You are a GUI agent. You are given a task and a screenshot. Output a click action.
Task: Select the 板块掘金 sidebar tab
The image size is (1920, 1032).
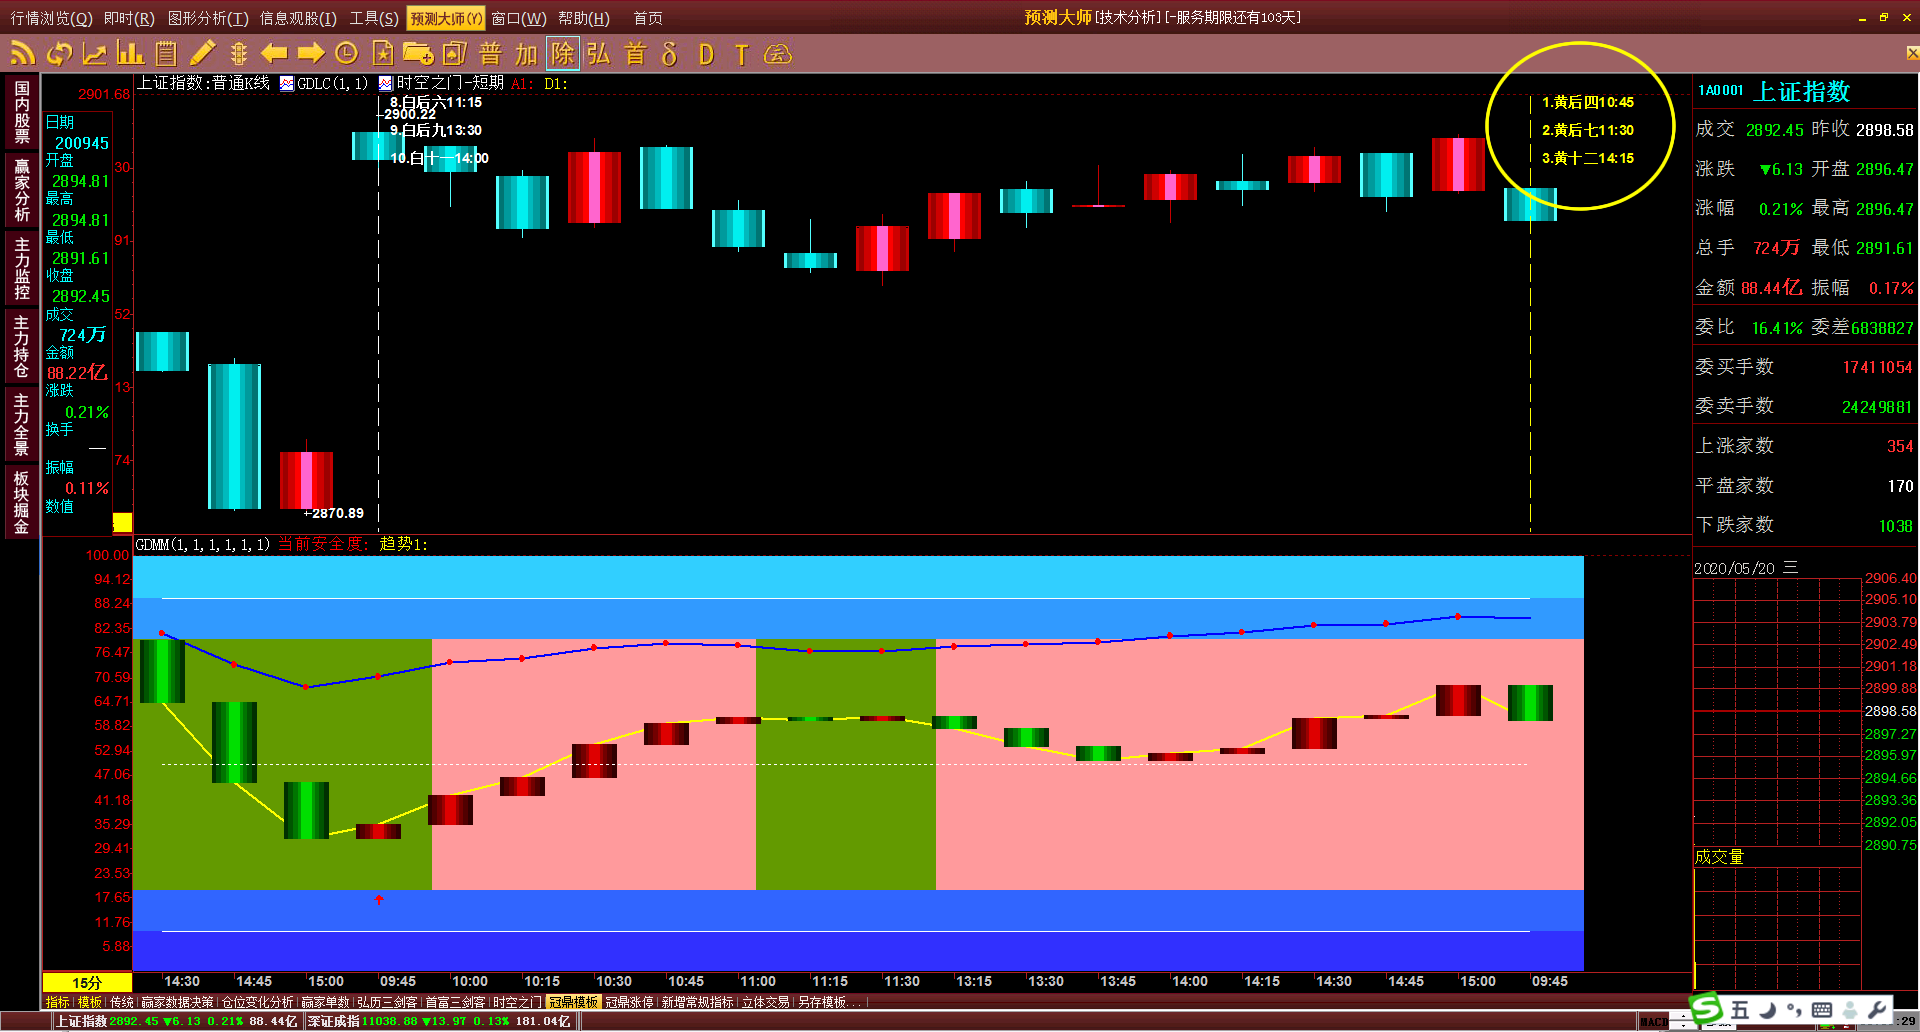point(22,502)
